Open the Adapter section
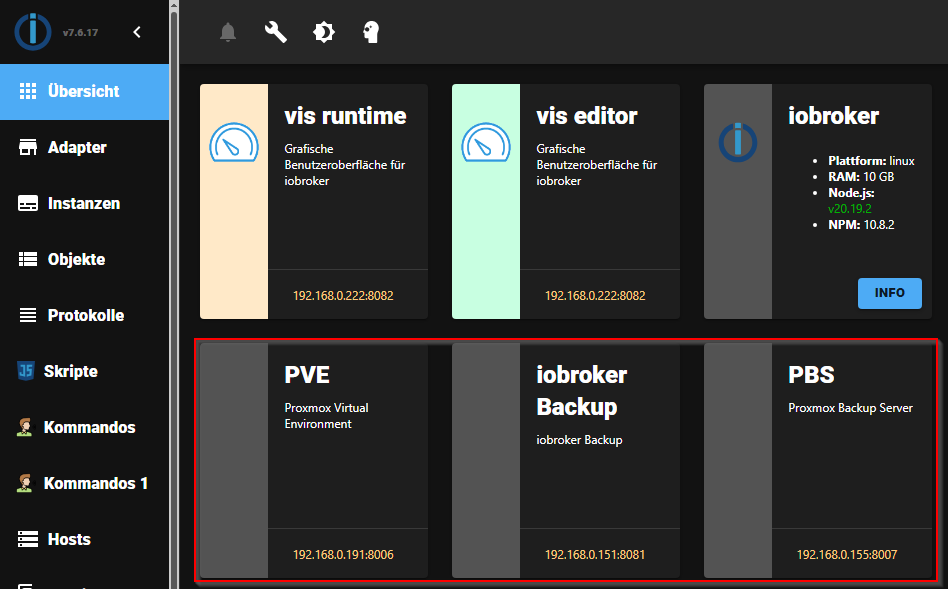This screenshot has height=589, width=948. (x=85, y=148)
